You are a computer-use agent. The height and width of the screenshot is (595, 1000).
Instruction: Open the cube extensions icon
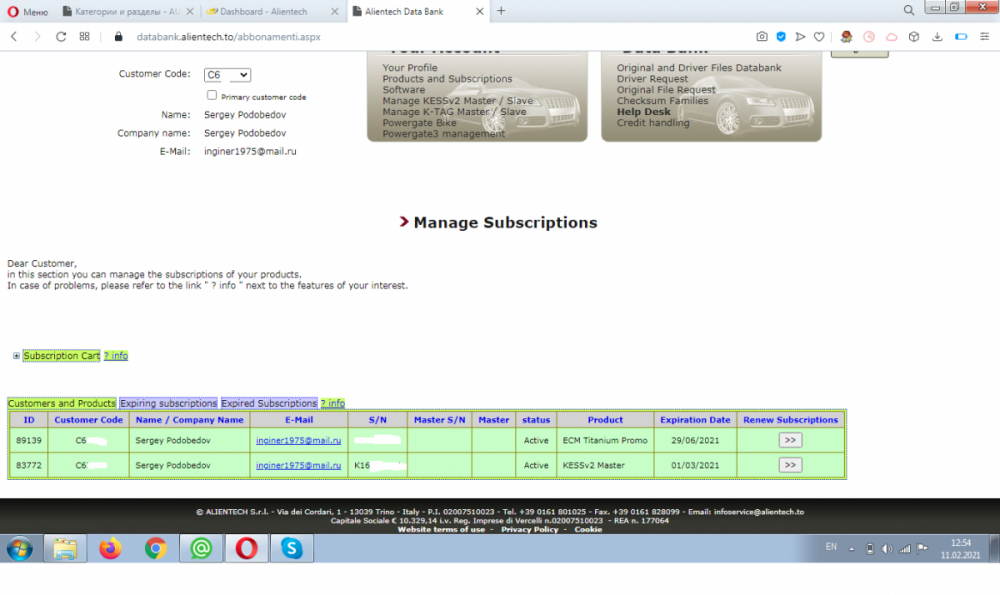click(914, 36)
